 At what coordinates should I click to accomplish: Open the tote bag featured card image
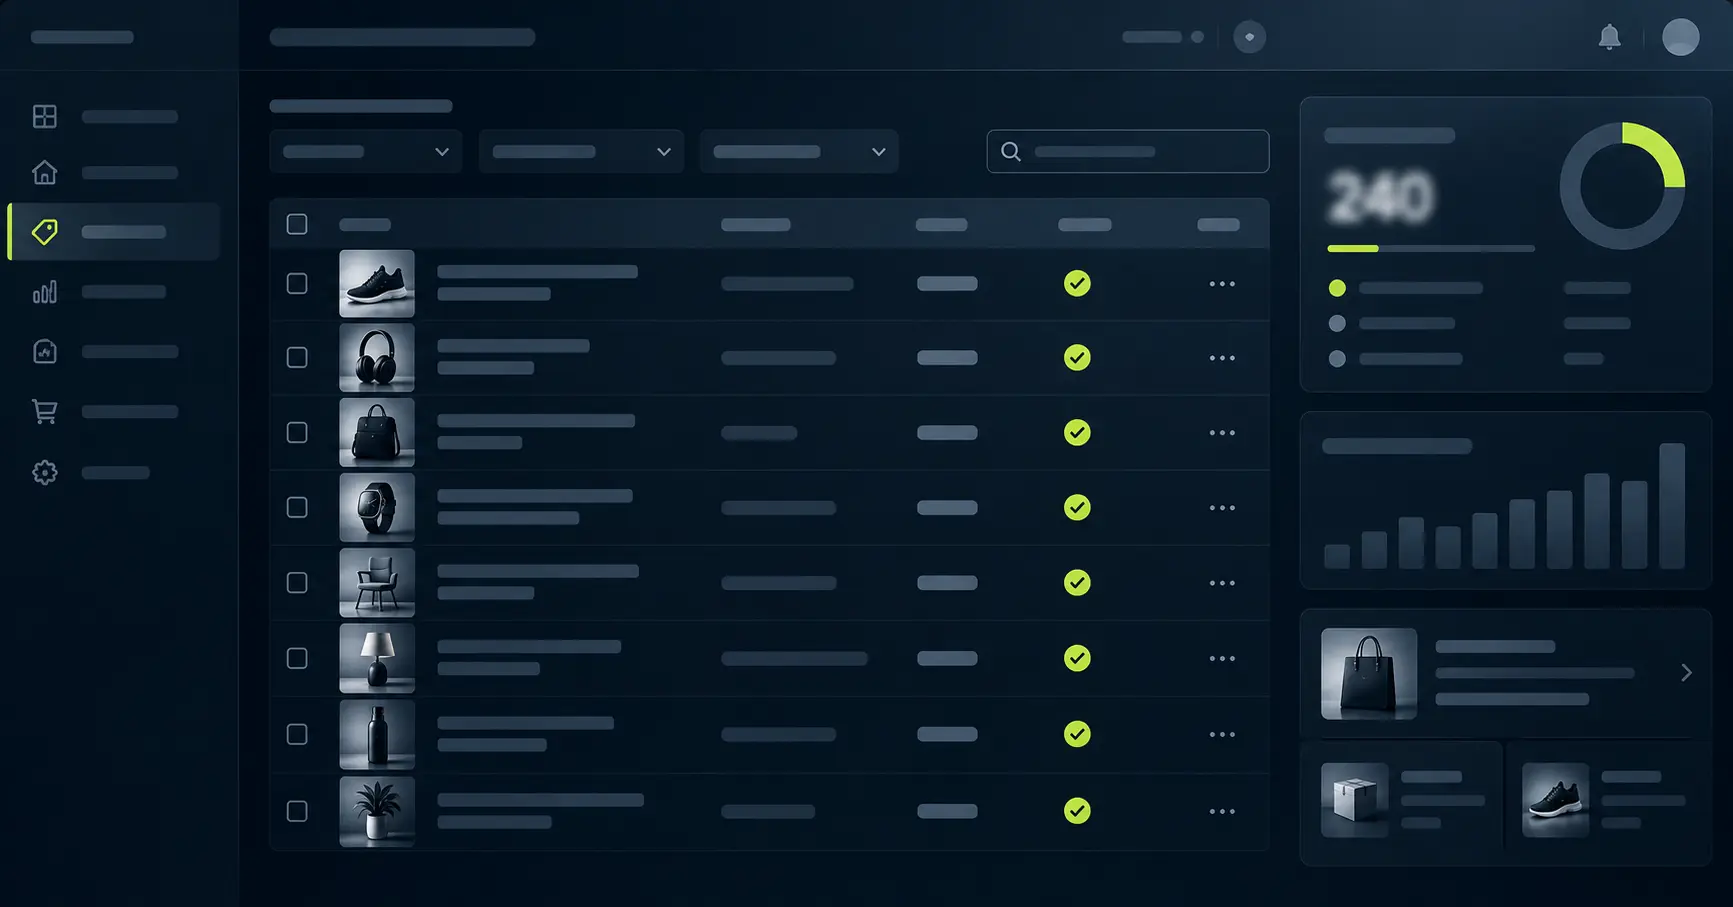(1369, 674)
